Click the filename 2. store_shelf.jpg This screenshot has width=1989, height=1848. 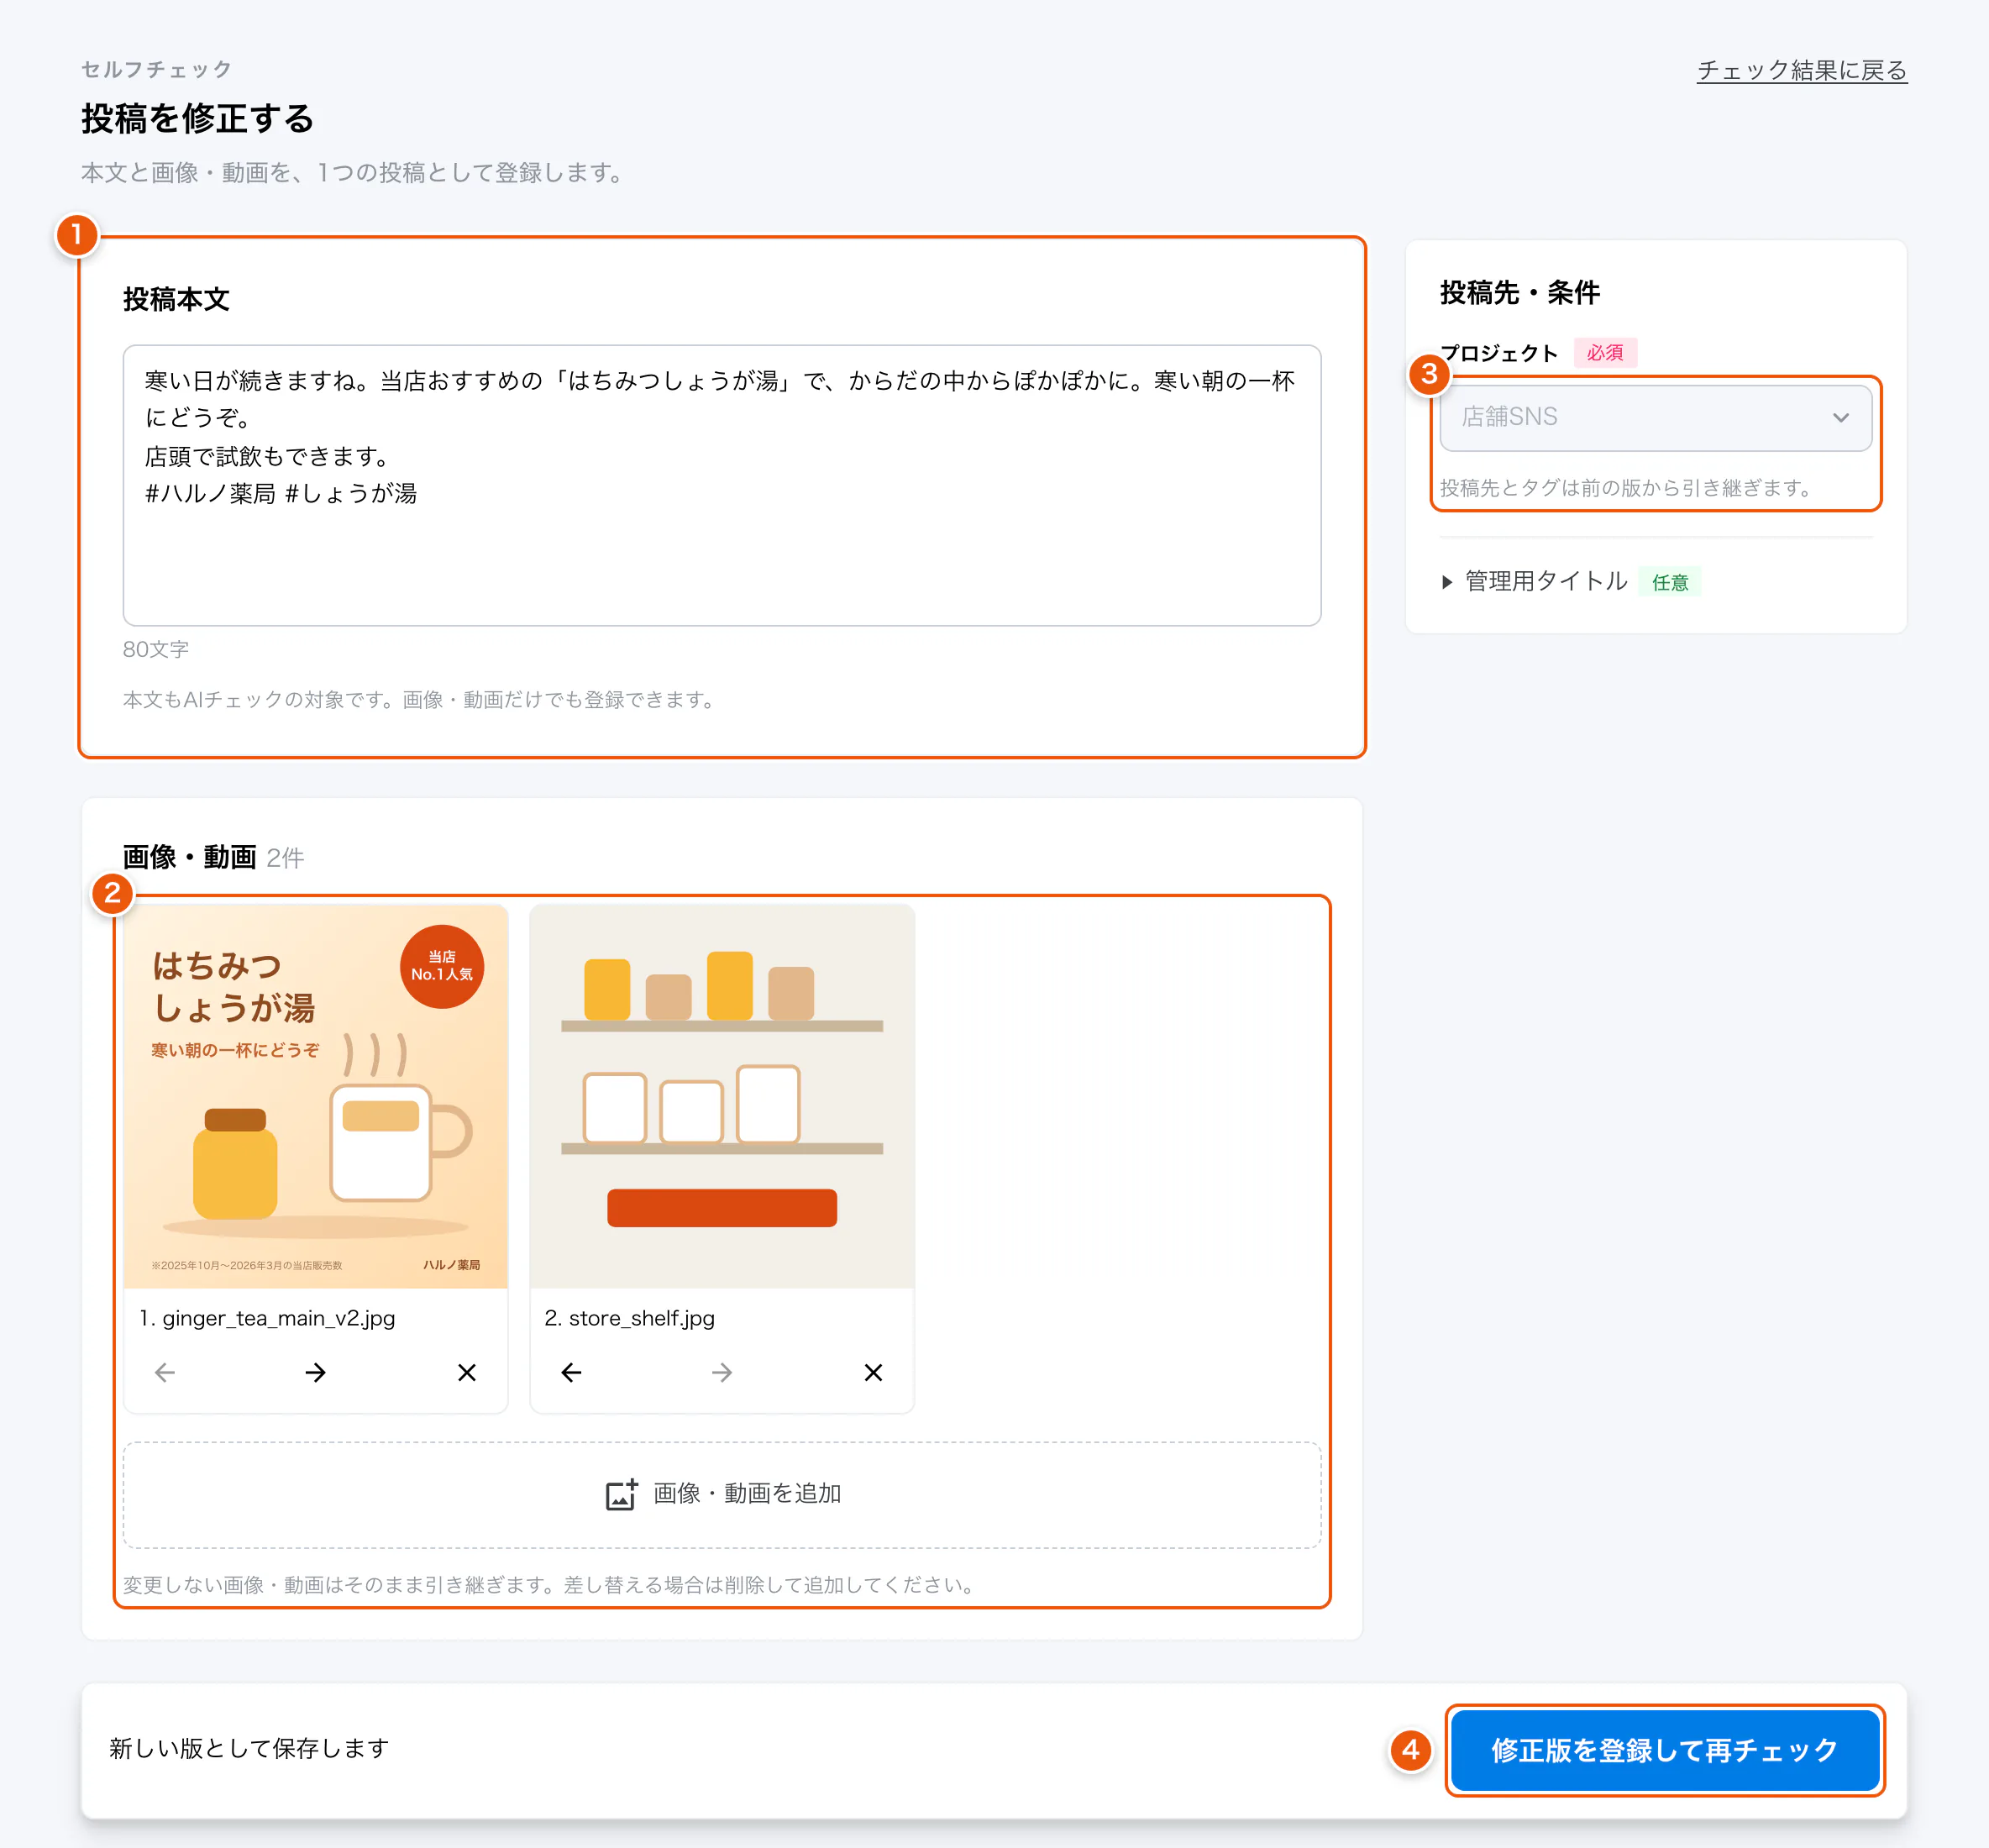(629, 1318)
